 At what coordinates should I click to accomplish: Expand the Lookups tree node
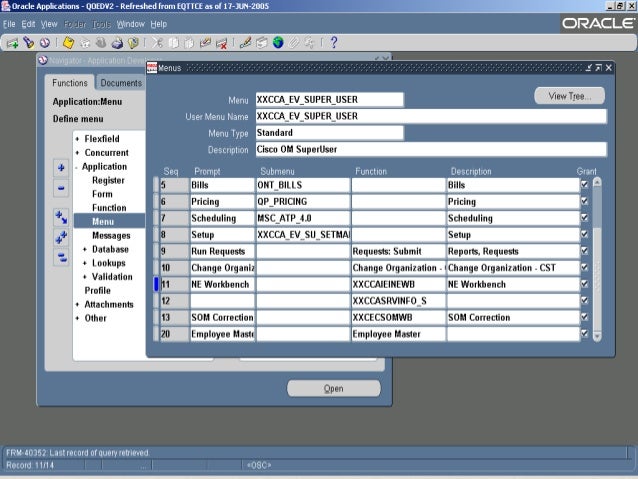click(x=85, y=263)
